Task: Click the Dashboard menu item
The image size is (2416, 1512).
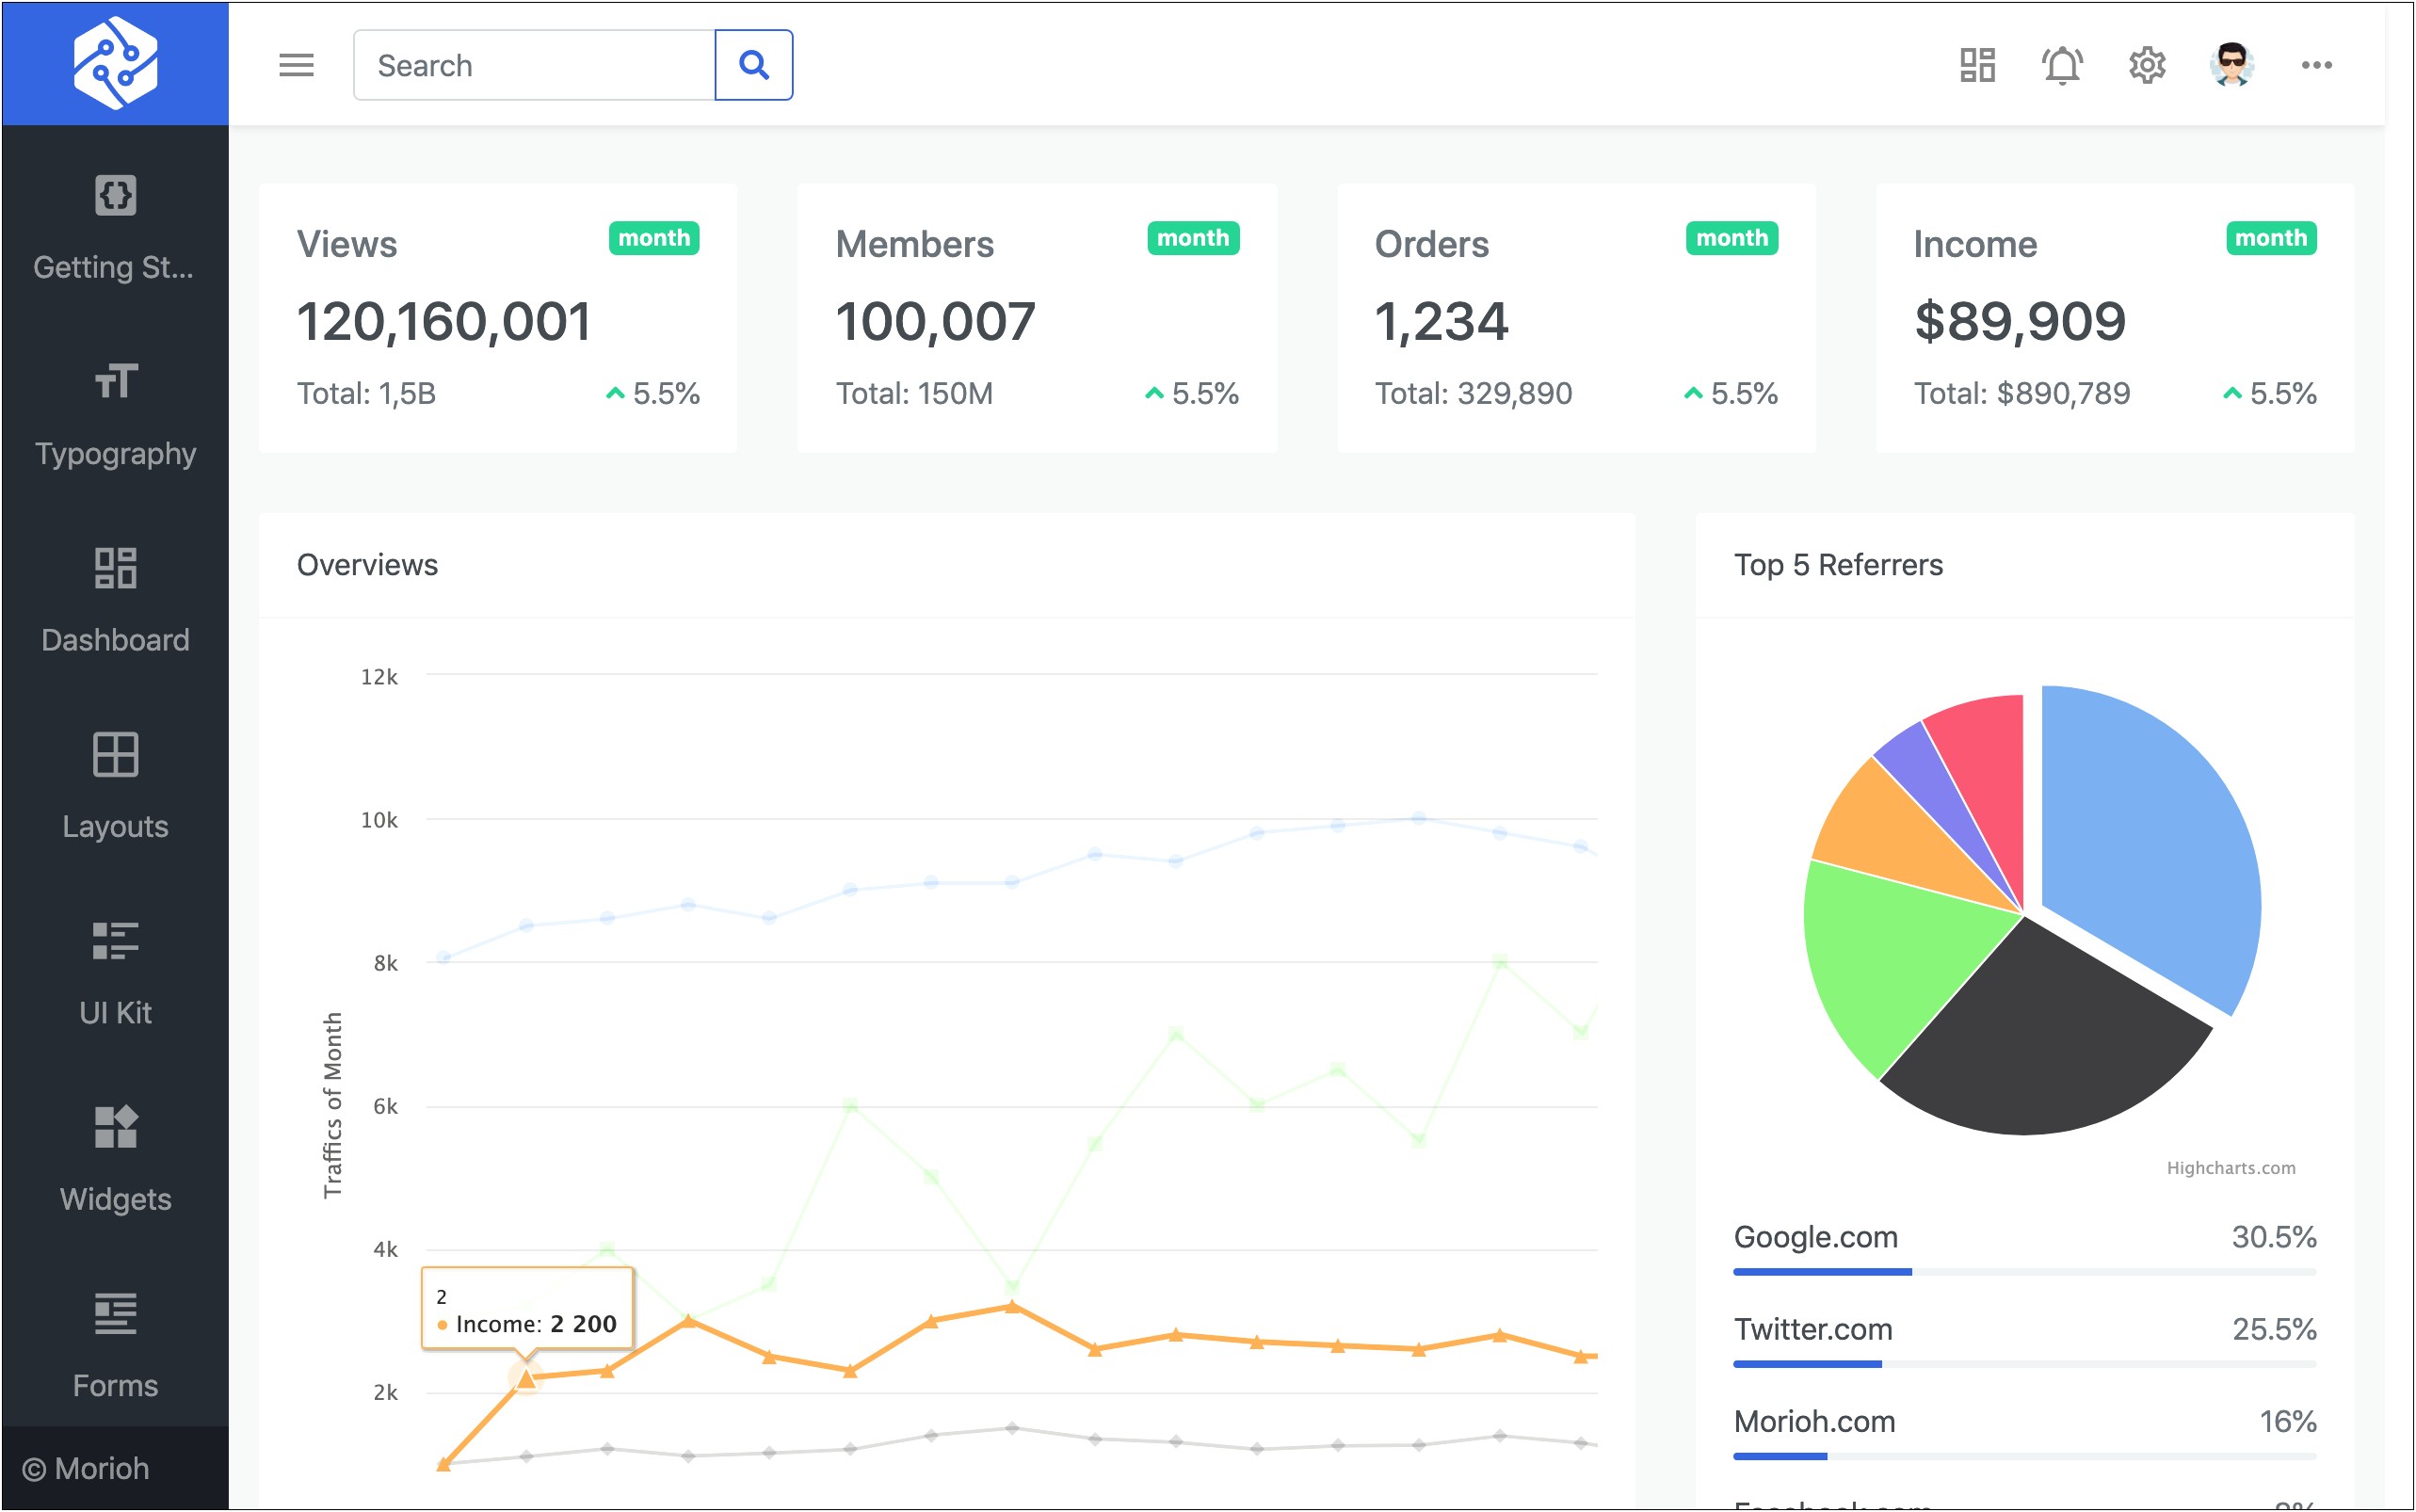Action: coord(115,603)
